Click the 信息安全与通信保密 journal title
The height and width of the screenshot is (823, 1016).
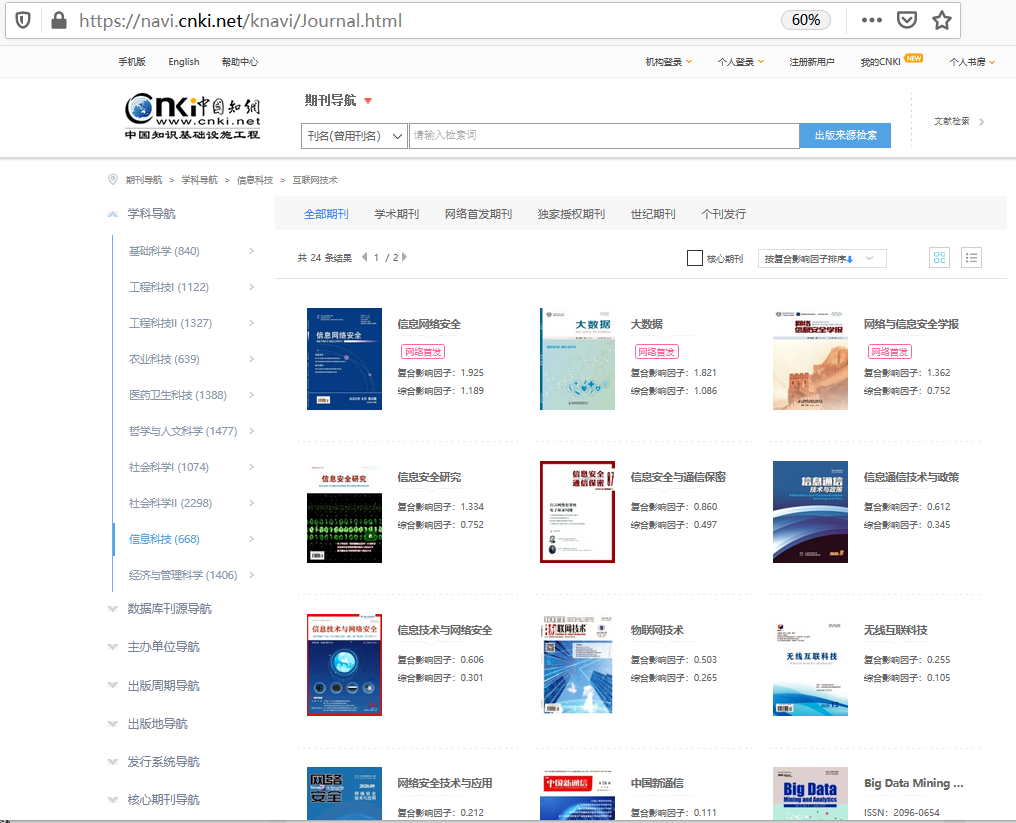pos(678,477)
